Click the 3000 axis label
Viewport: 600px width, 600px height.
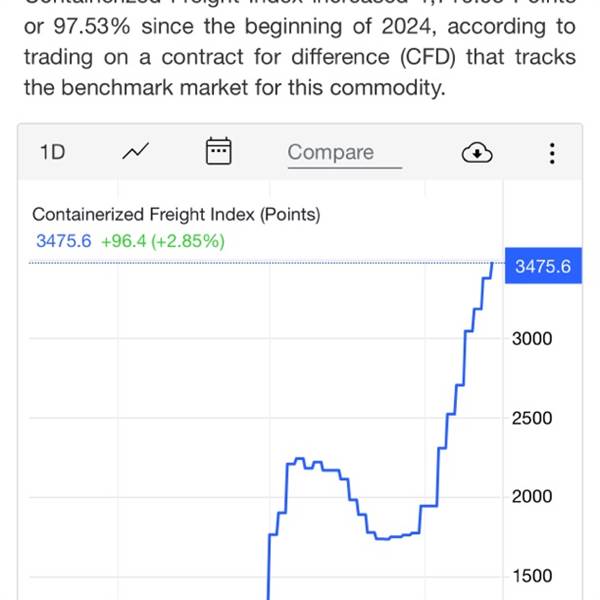tap(532, 339)
